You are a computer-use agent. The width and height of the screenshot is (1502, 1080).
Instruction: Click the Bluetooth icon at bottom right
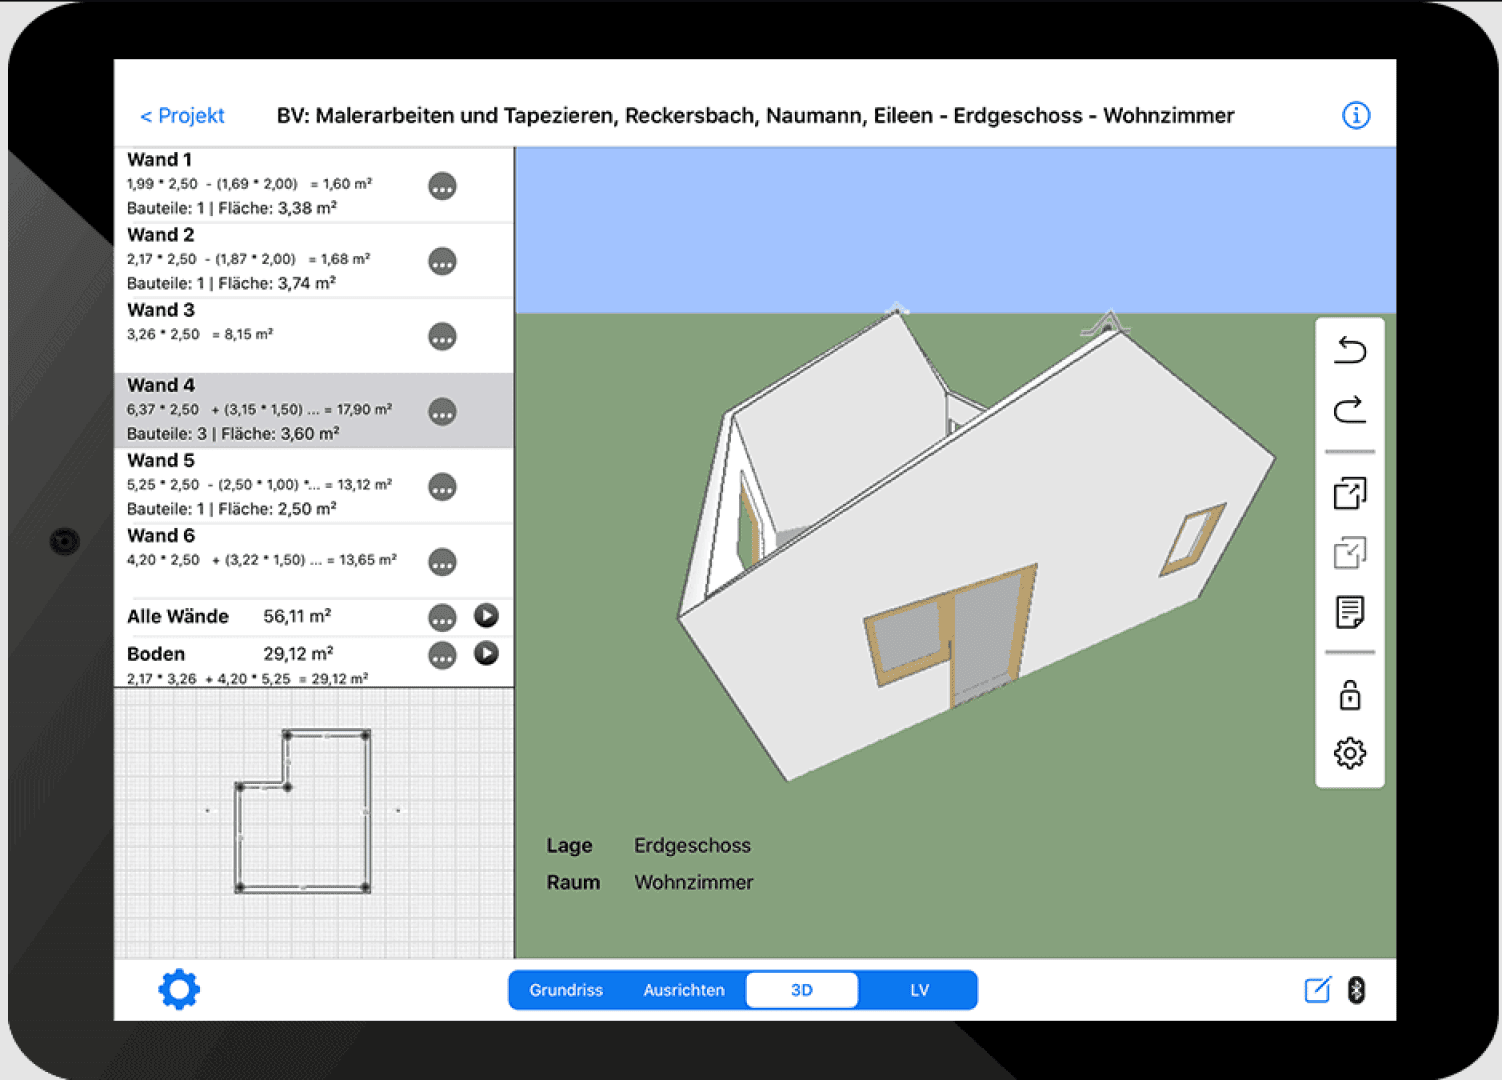pyautogui.click(x=1356, y=990)
